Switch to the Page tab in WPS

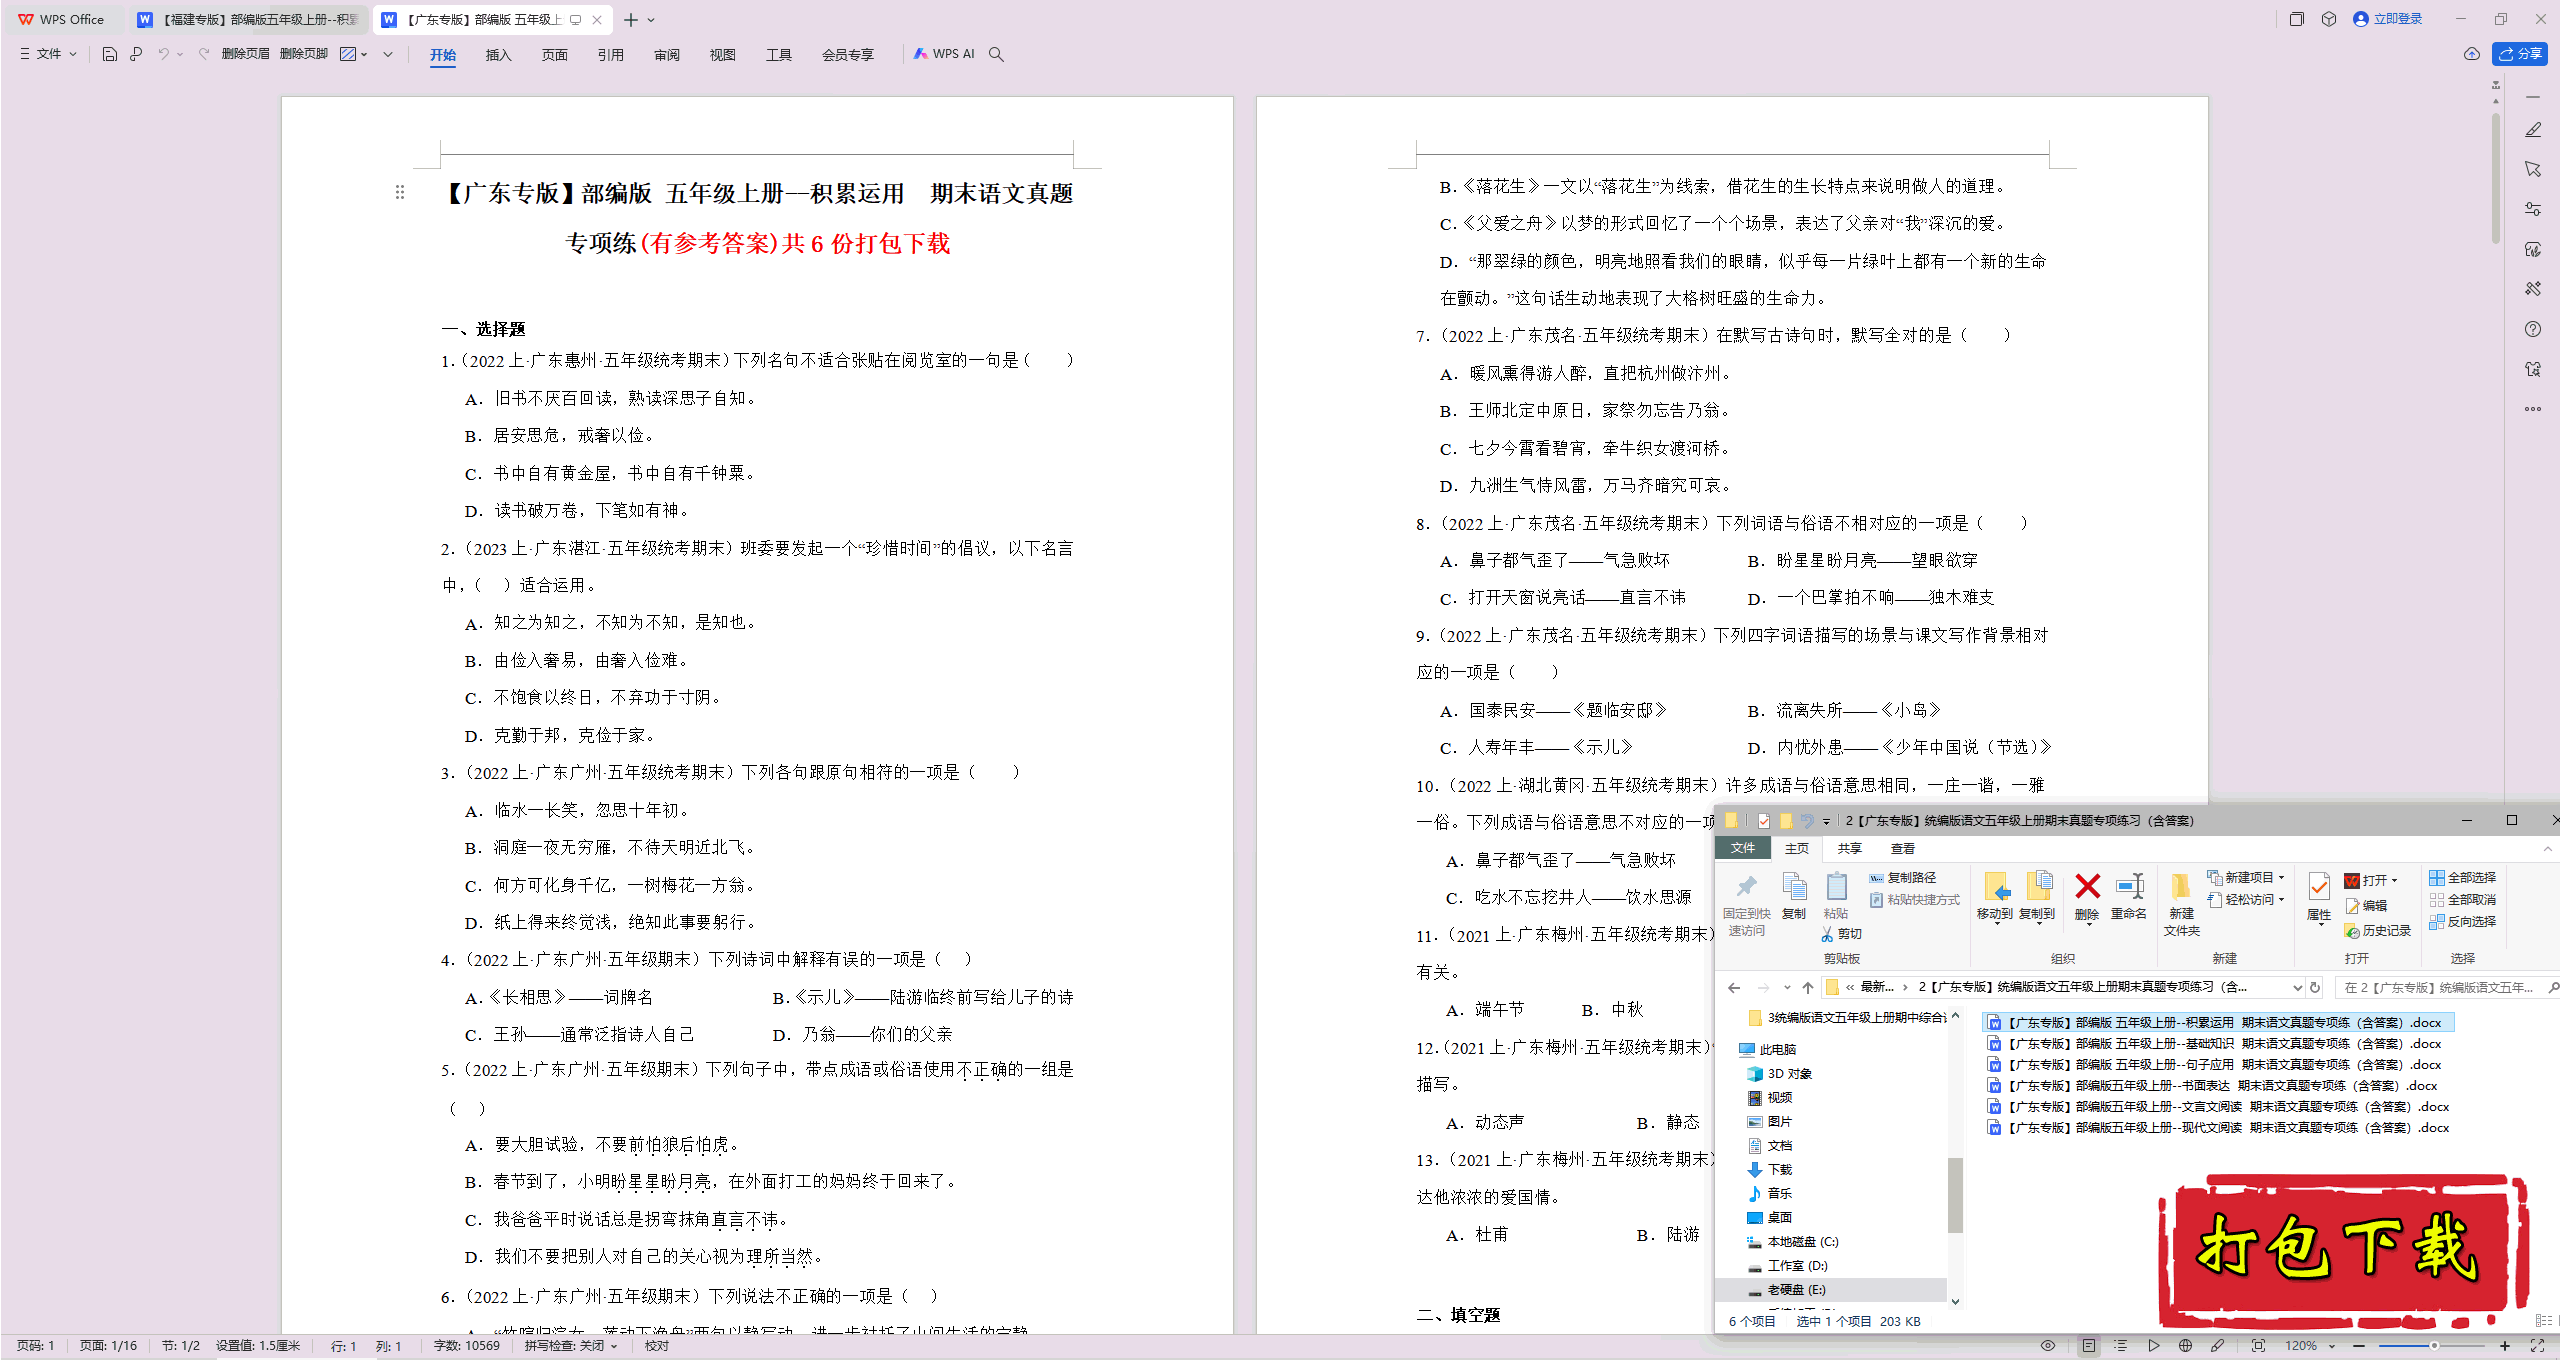click(x=554, y=55)
